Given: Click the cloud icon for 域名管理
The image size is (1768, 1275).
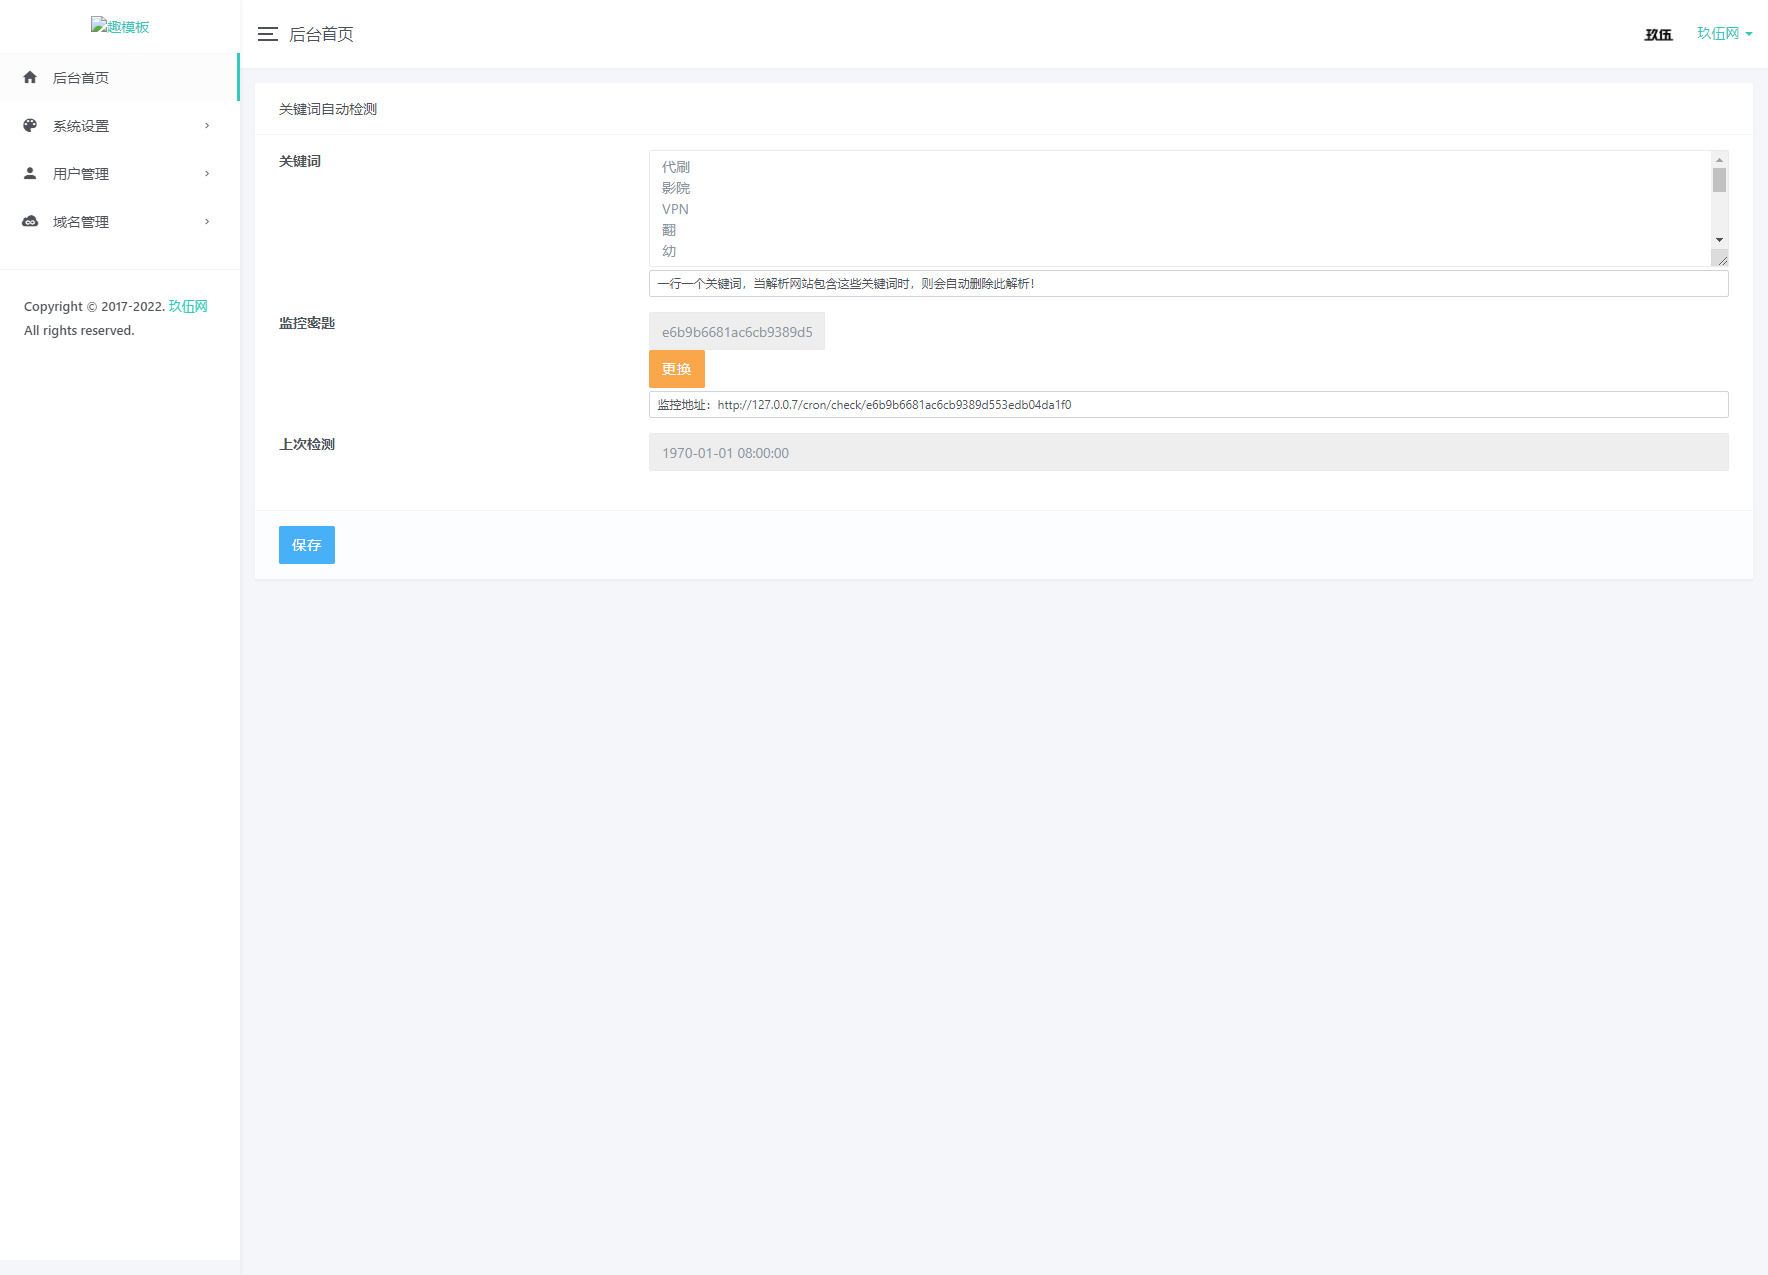Looking at the screenshot, I should (30, 221).
